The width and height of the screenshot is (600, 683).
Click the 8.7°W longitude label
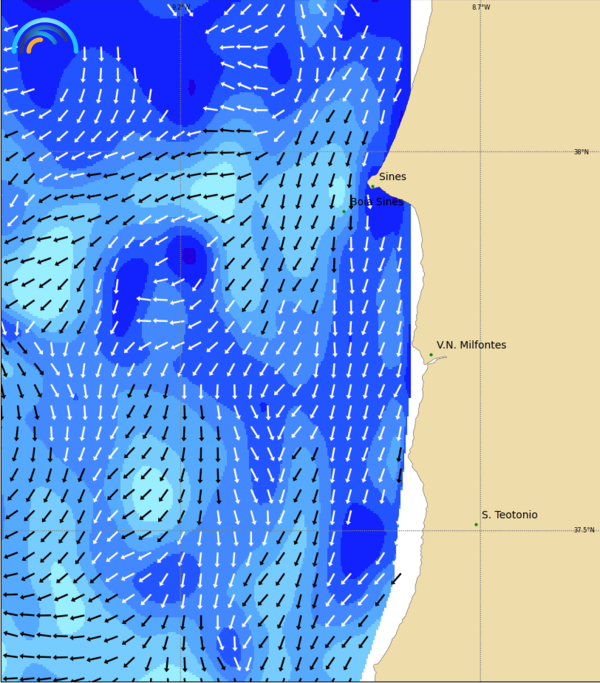click(x=481, y=7)
